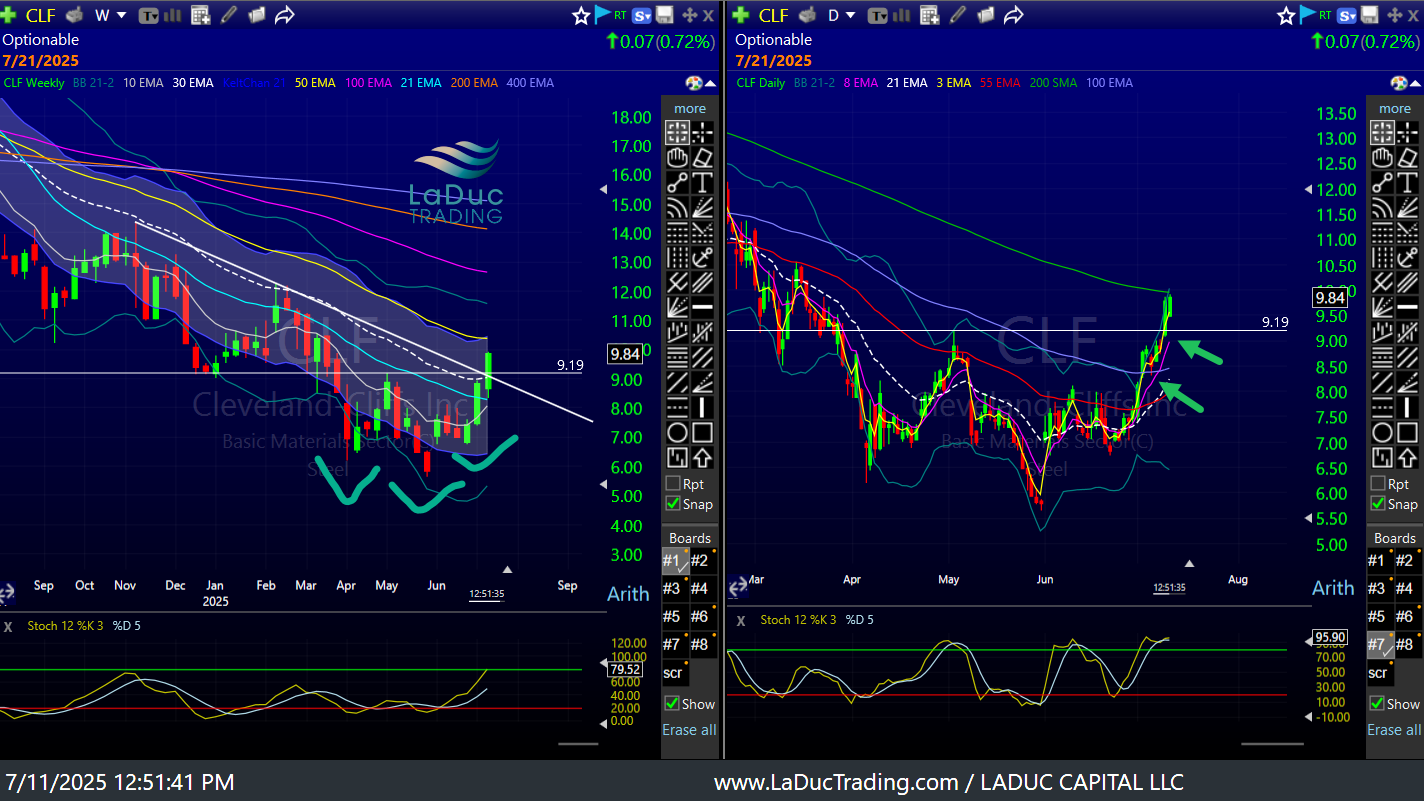Select the hand pan tool in weekly chart toolbar

tap(677, 157)
